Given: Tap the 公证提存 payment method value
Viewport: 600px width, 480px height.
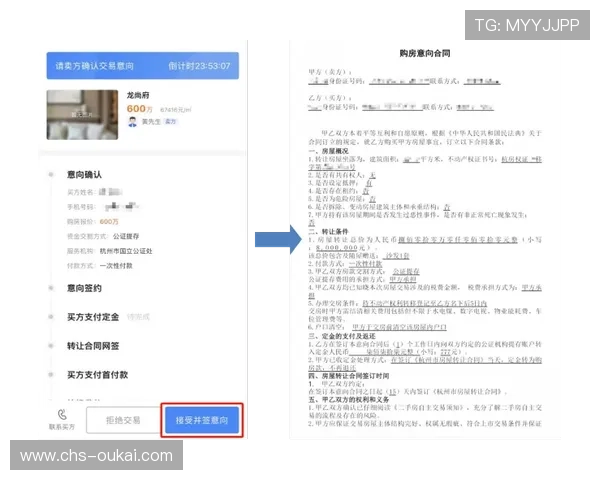Looking at the screenshot, I should pyautogui.click(x=126, y=236).
